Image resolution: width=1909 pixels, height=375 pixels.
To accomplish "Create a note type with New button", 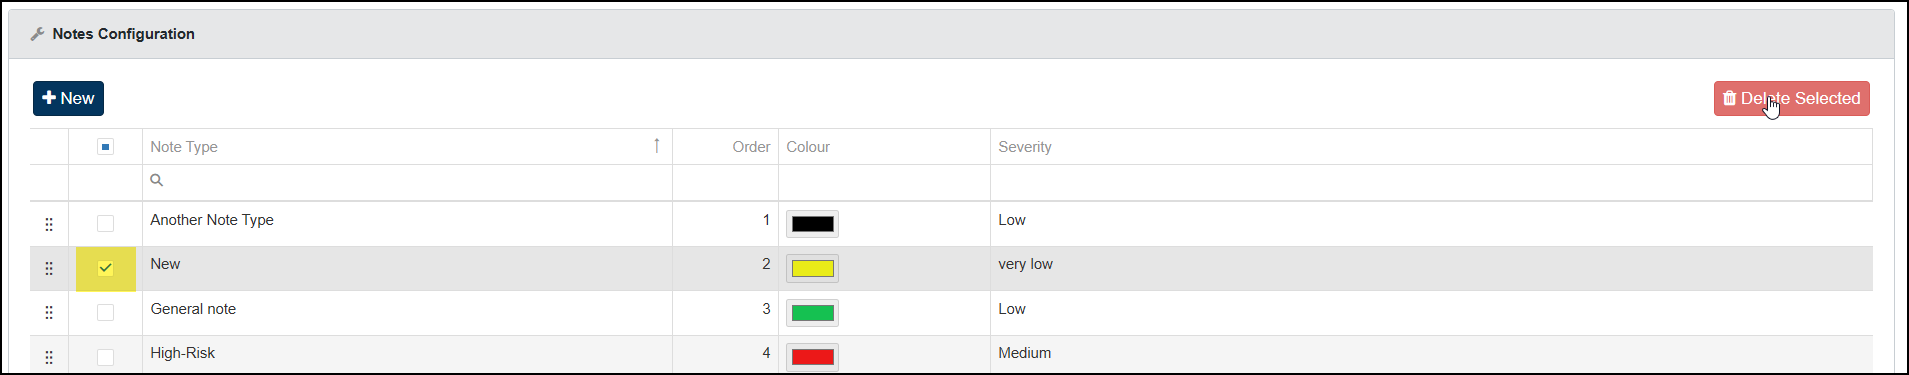I will 68,99.
